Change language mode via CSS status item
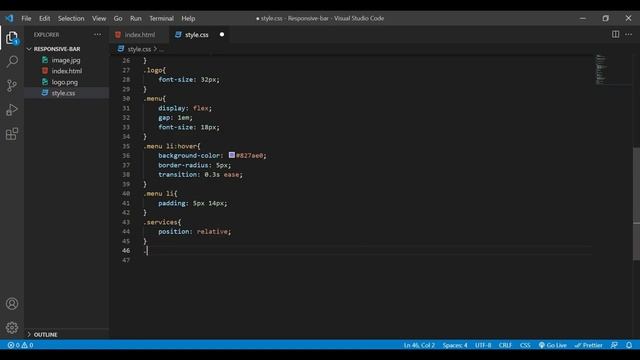The height and width of the screenshot is (360, 640). pyautogui.click(x=525, y=345)
